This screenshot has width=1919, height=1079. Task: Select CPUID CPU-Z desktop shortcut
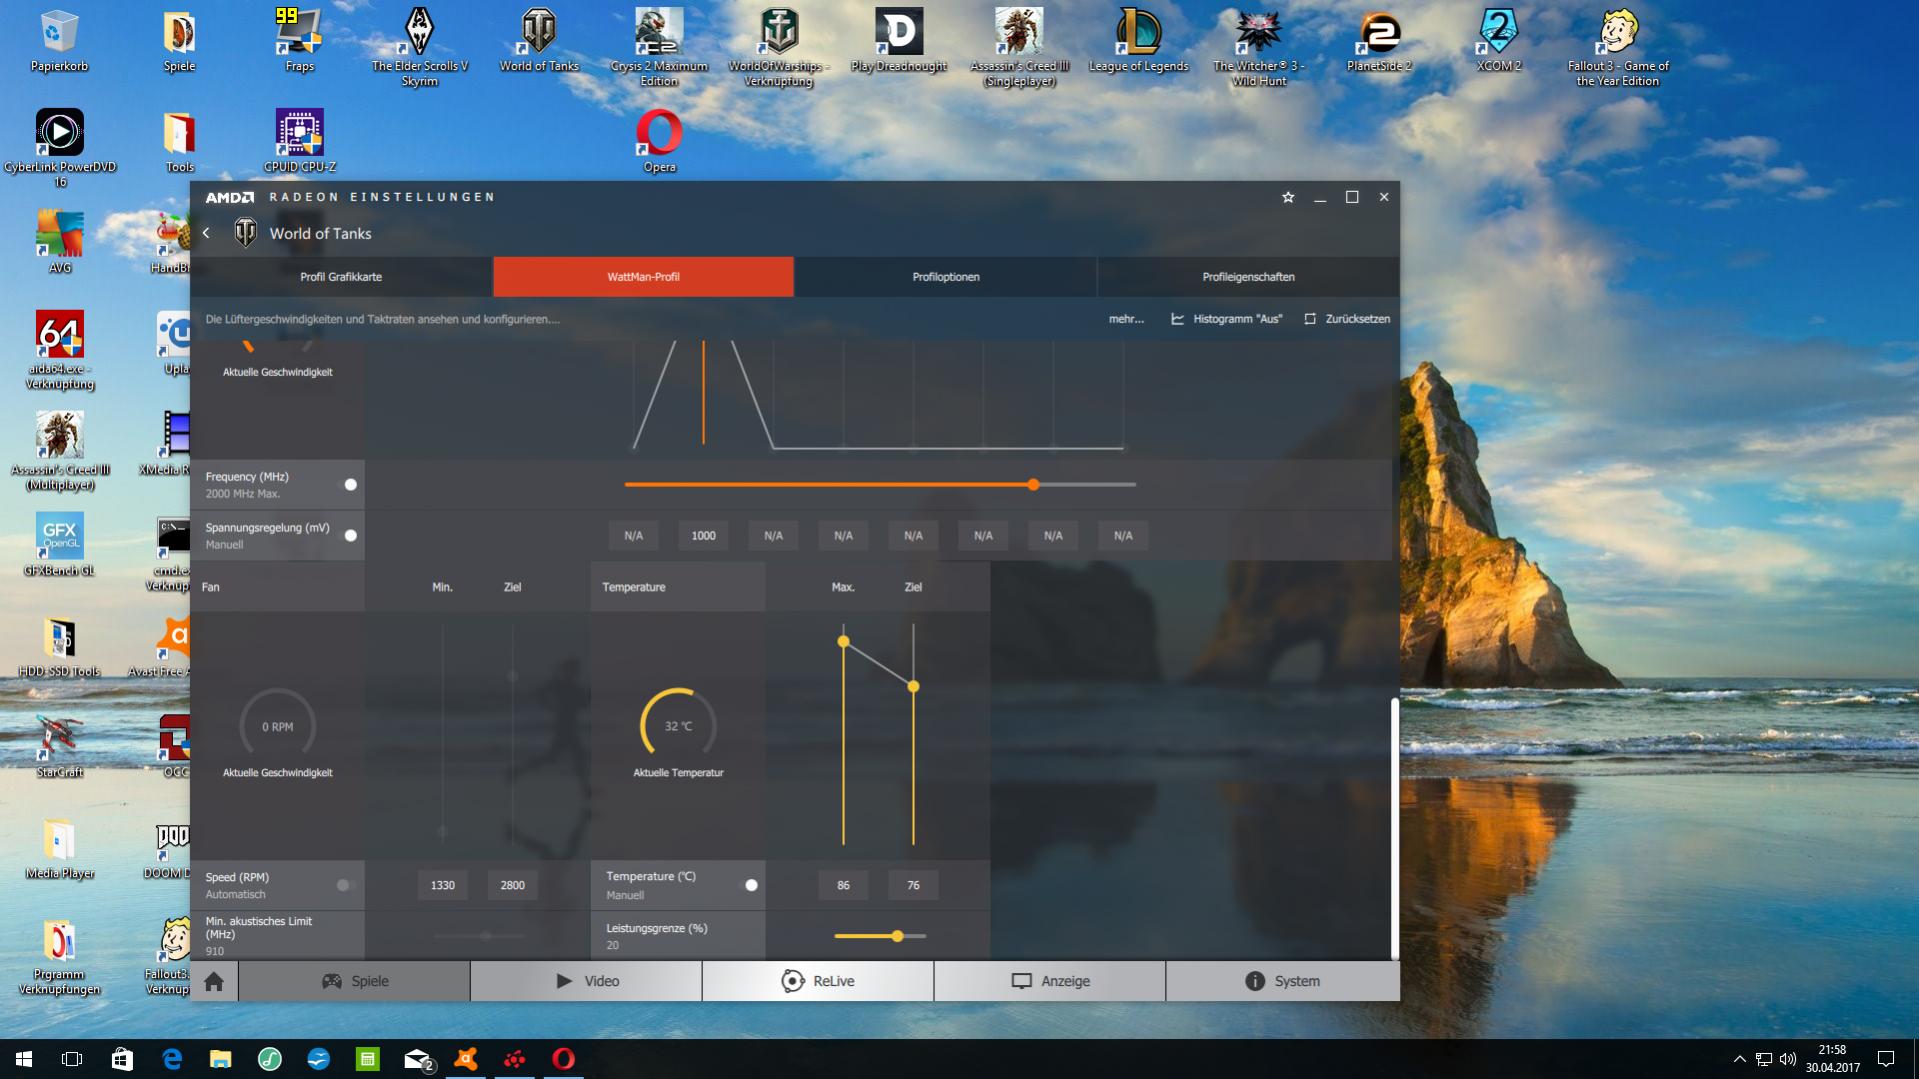299,142
